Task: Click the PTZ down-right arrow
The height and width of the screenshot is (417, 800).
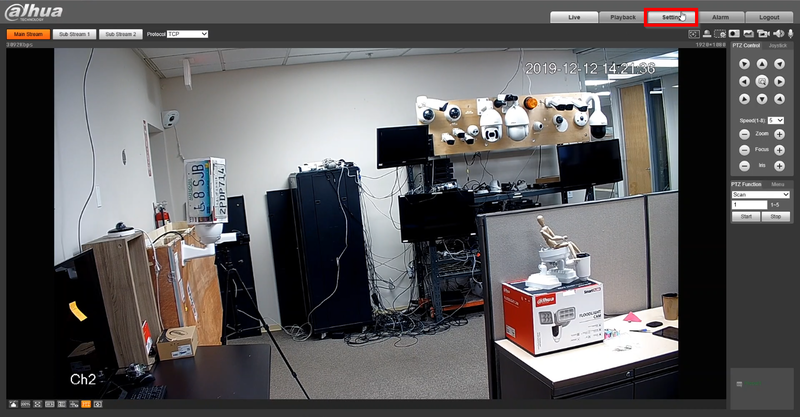Action: [779, 99]
